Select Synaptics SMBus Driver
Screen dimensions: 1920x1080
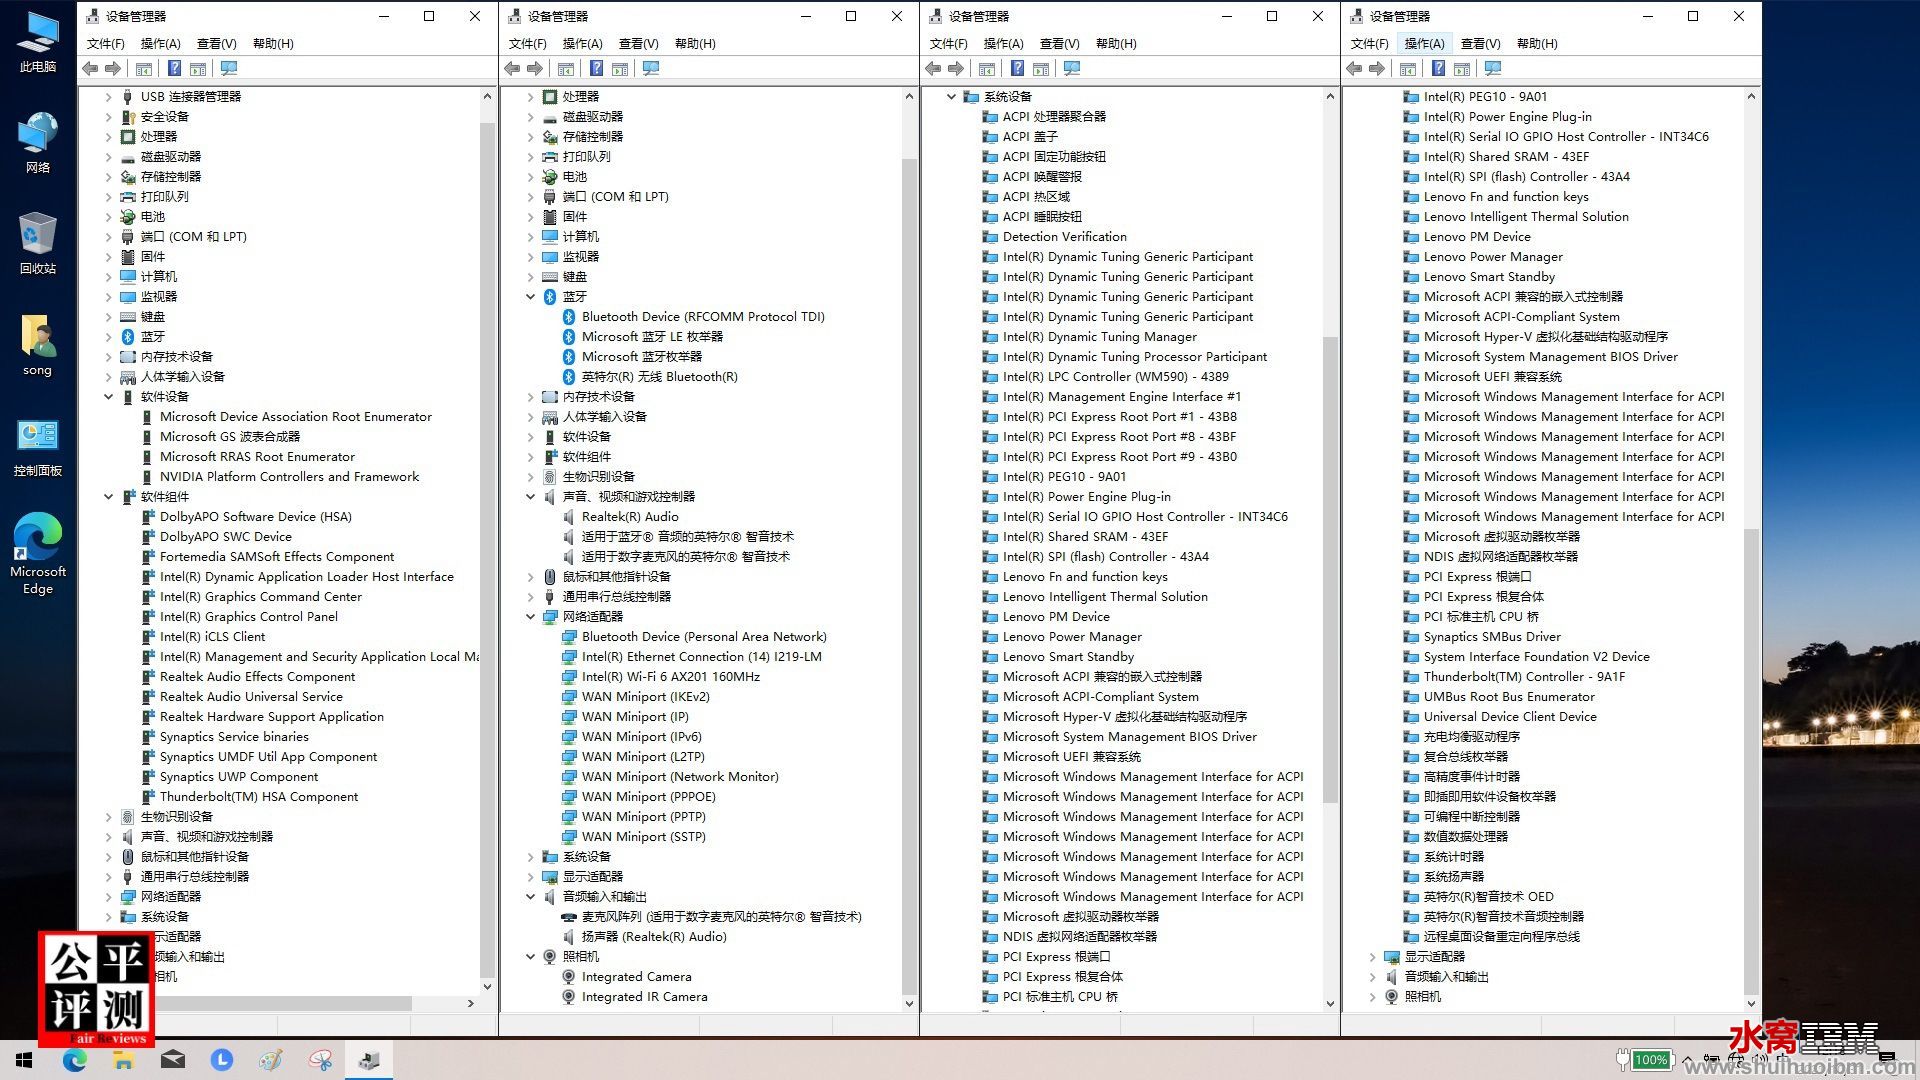point(1492,637)
